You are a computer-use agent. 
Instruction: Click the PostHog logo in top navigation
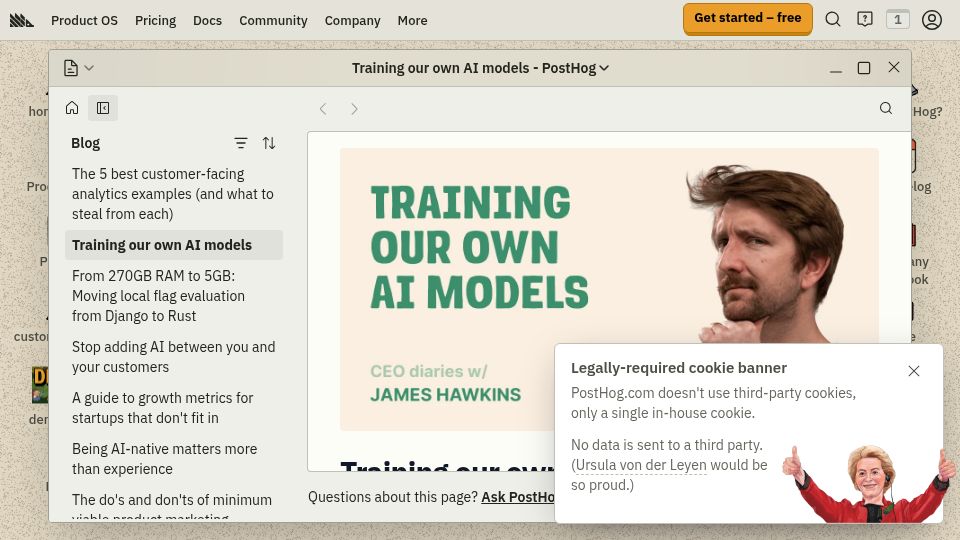21,20
